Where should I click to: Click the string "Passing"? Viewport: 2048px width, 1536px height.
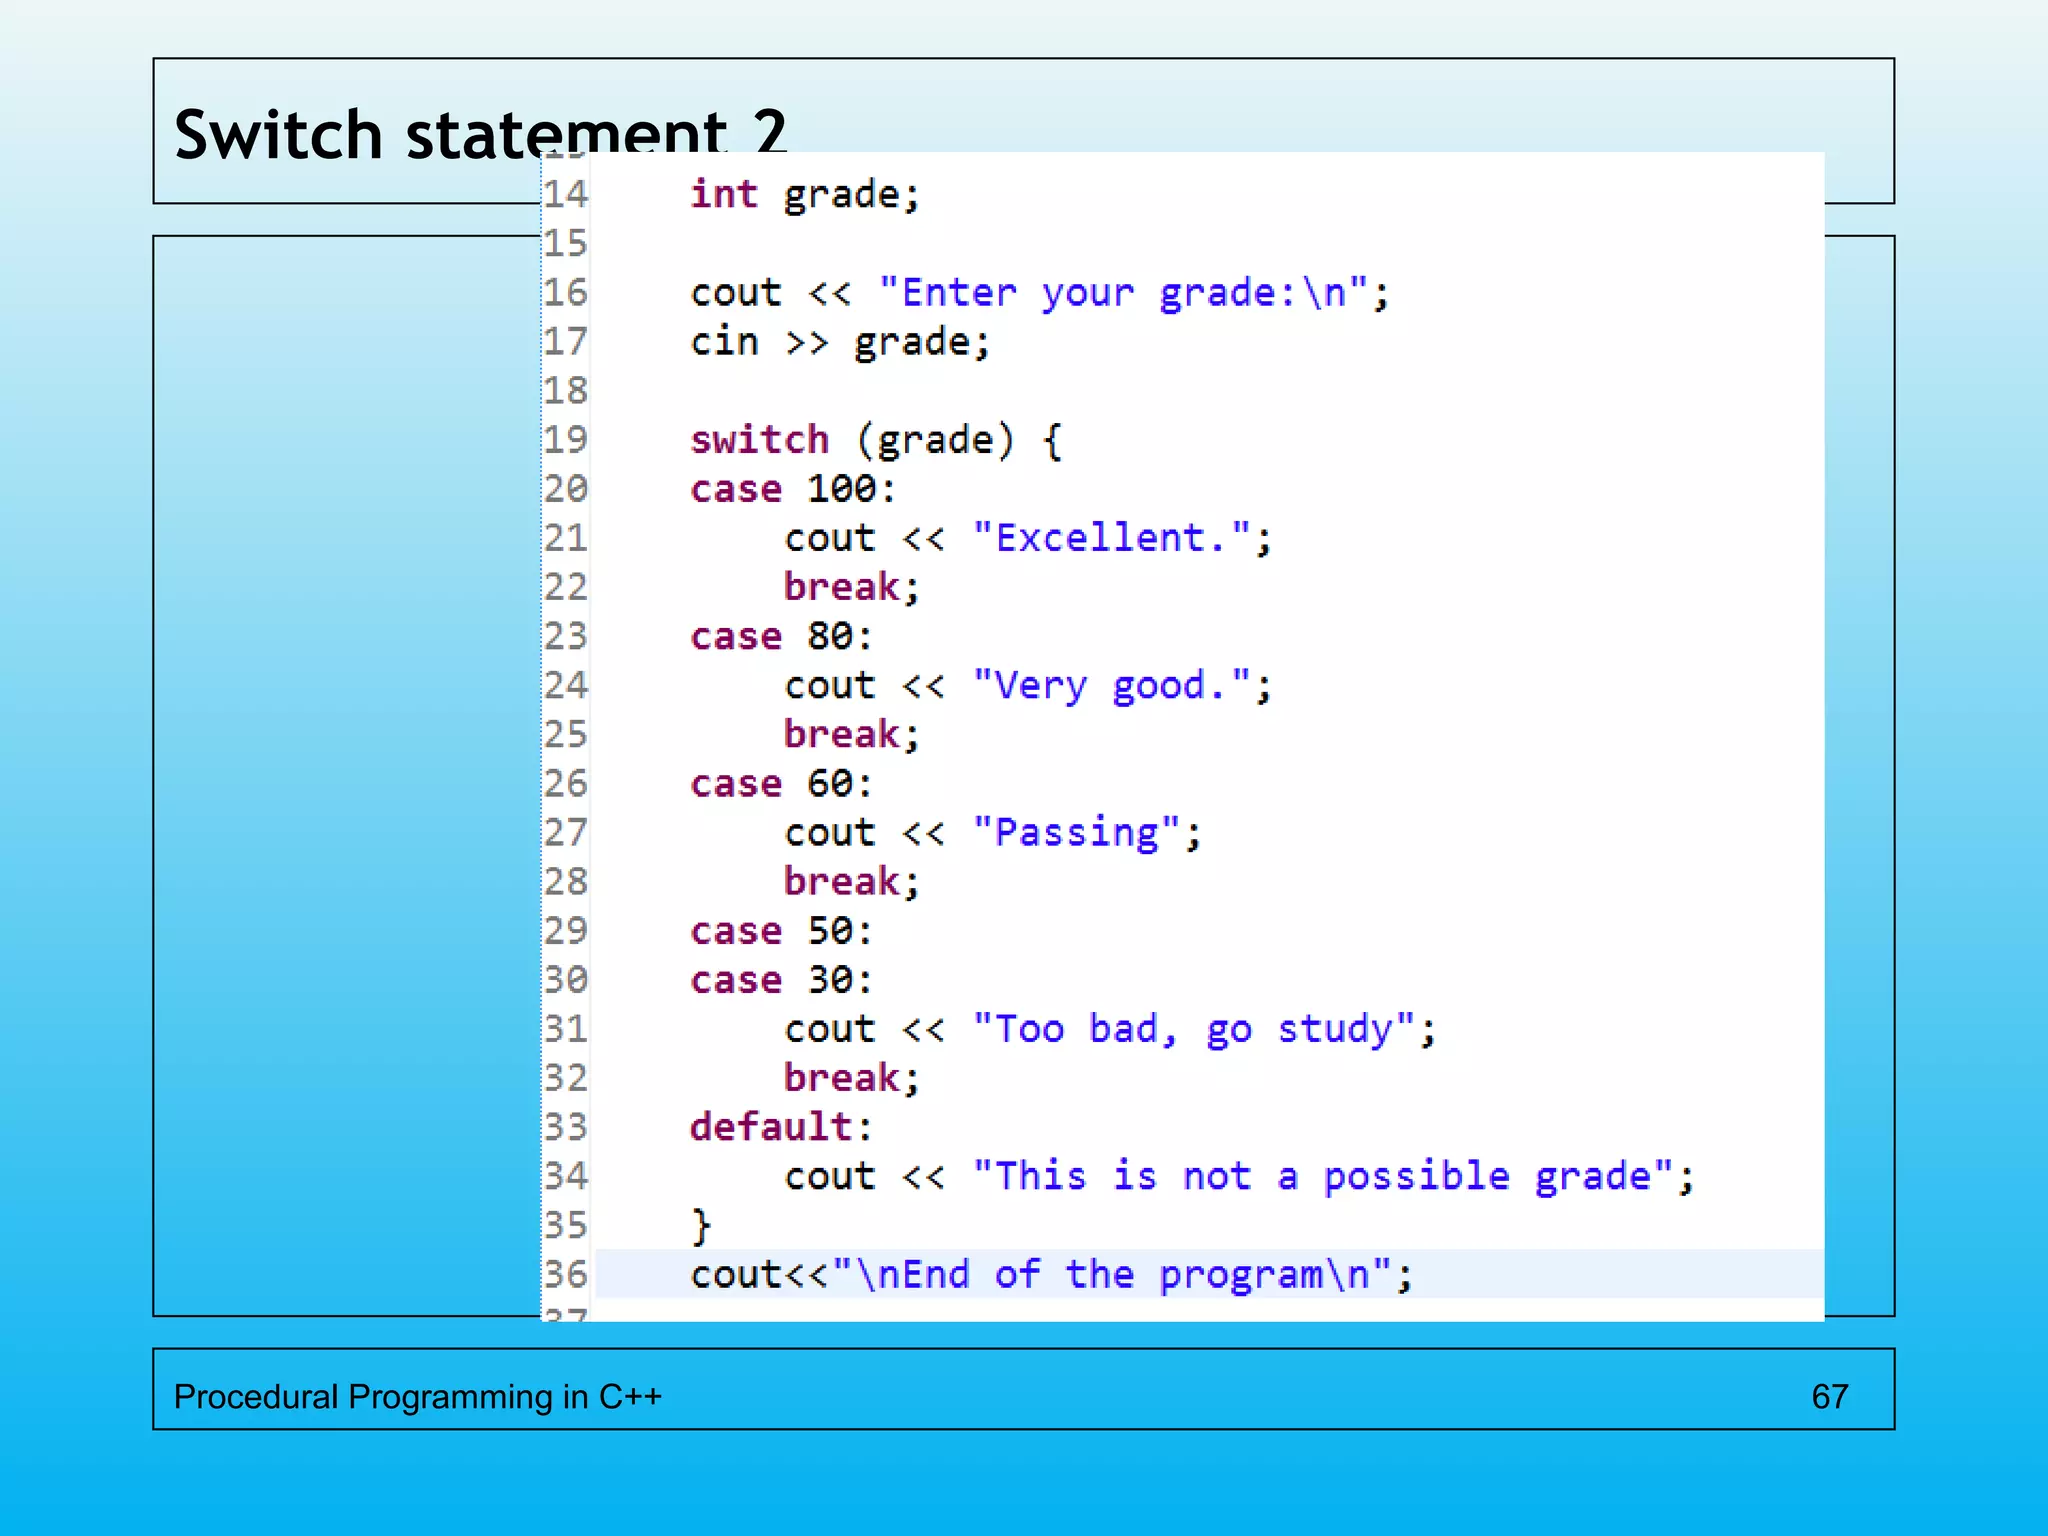(1077, 832)
